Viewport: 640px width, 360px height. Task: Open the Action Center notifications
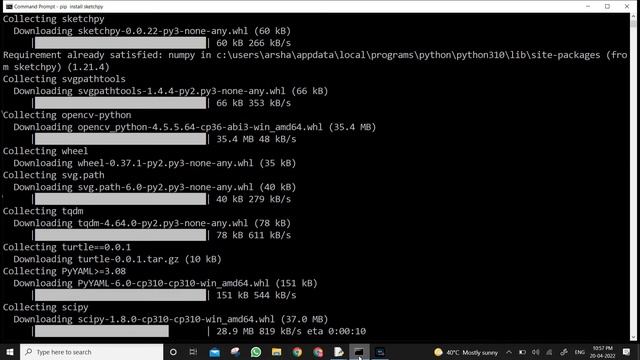(627, 352)
